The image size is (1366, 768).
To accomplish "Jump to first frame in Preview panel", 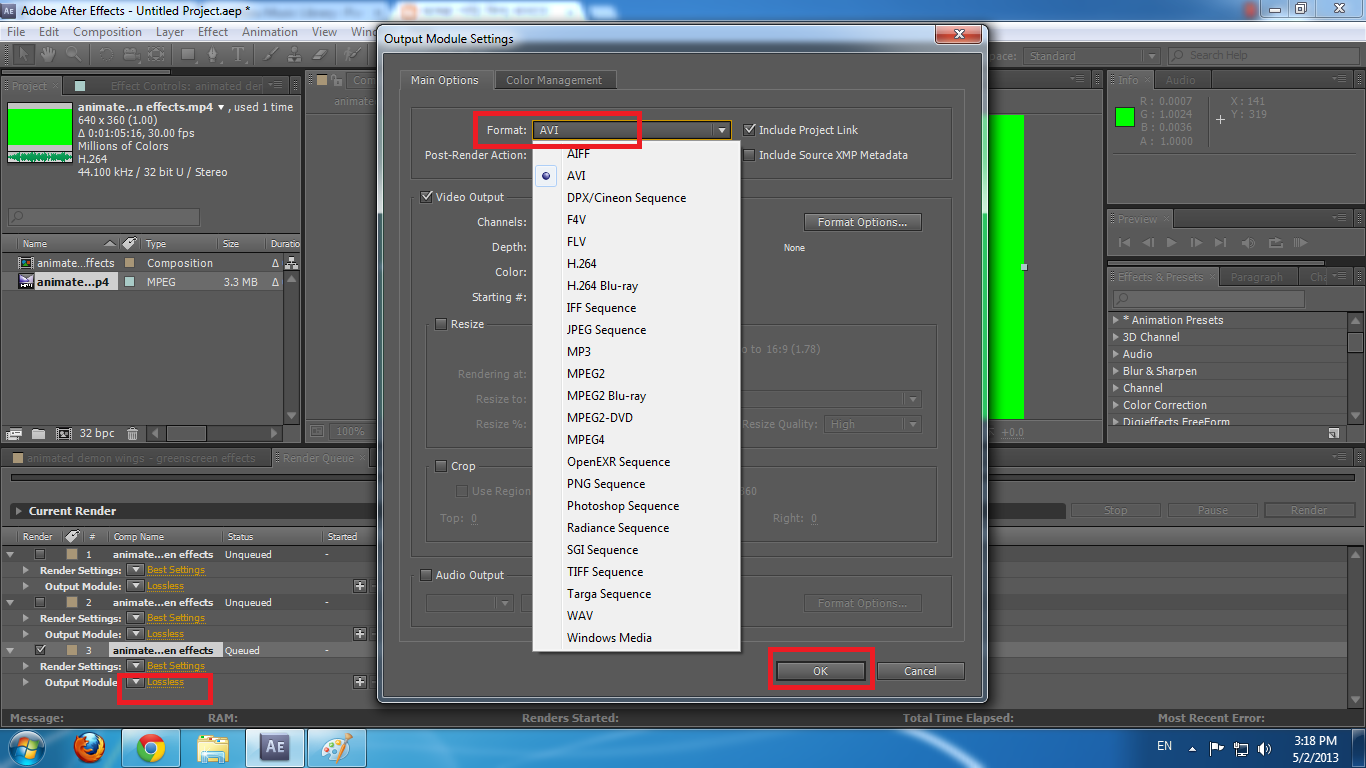I will (1125, 243).
